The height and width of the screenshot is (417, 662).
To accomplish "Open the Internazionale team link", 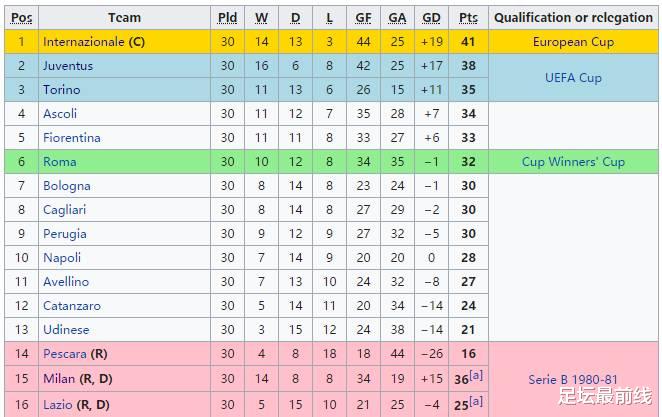I will click(x=84, y=42).
